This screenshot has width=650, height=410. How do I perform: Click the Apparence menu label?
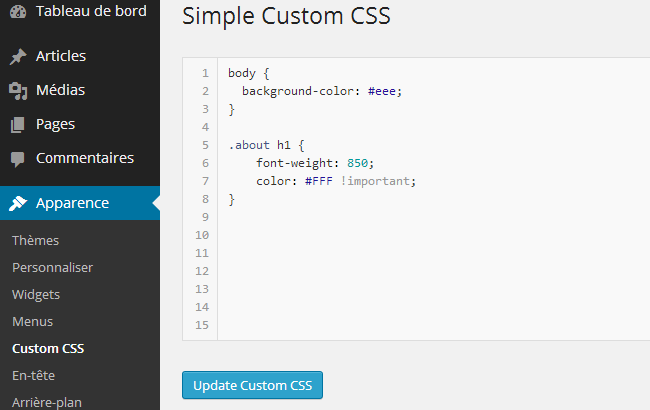coord(73,203)
